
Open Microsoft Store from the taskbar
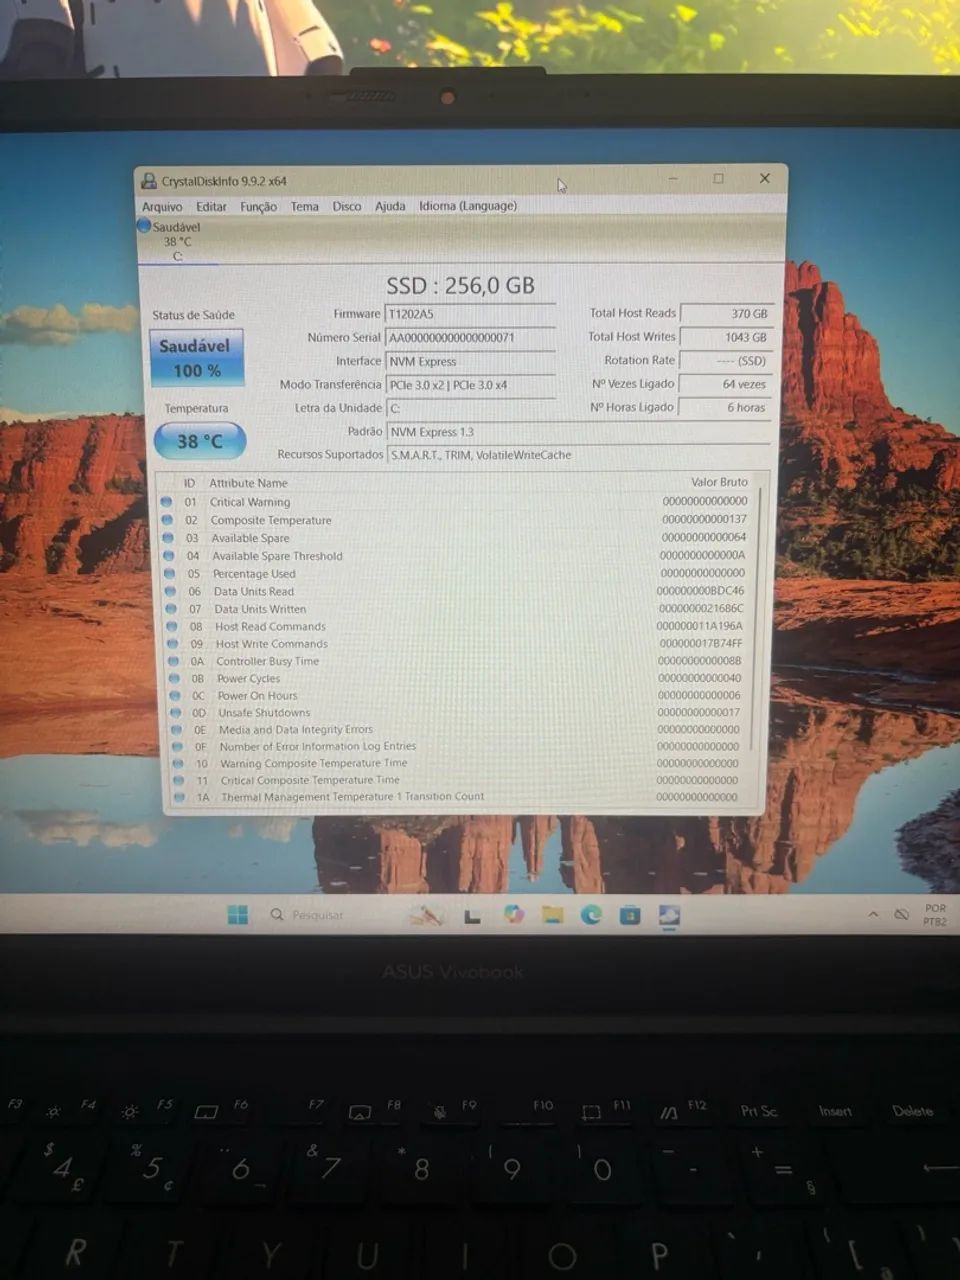(x=630, y=914)
